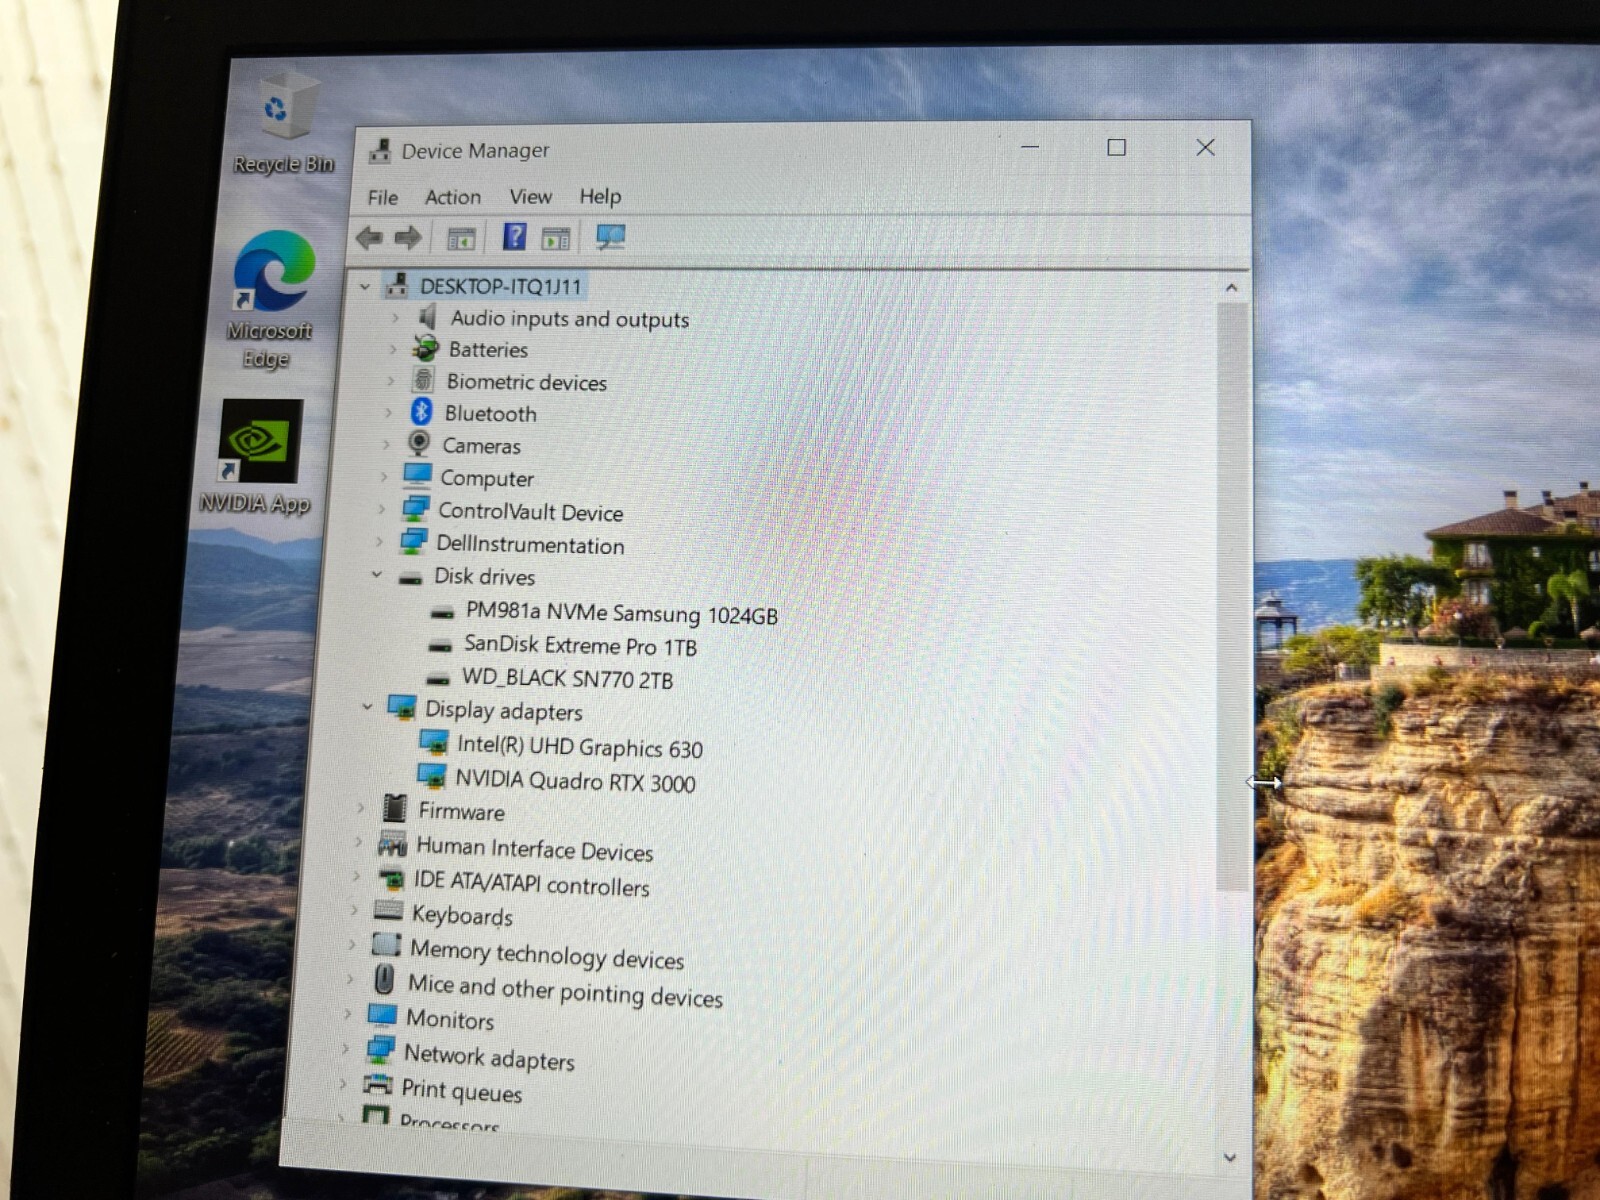Click the Keyboards category icon
The image size is (1600, 1200).
pos(388,911)
